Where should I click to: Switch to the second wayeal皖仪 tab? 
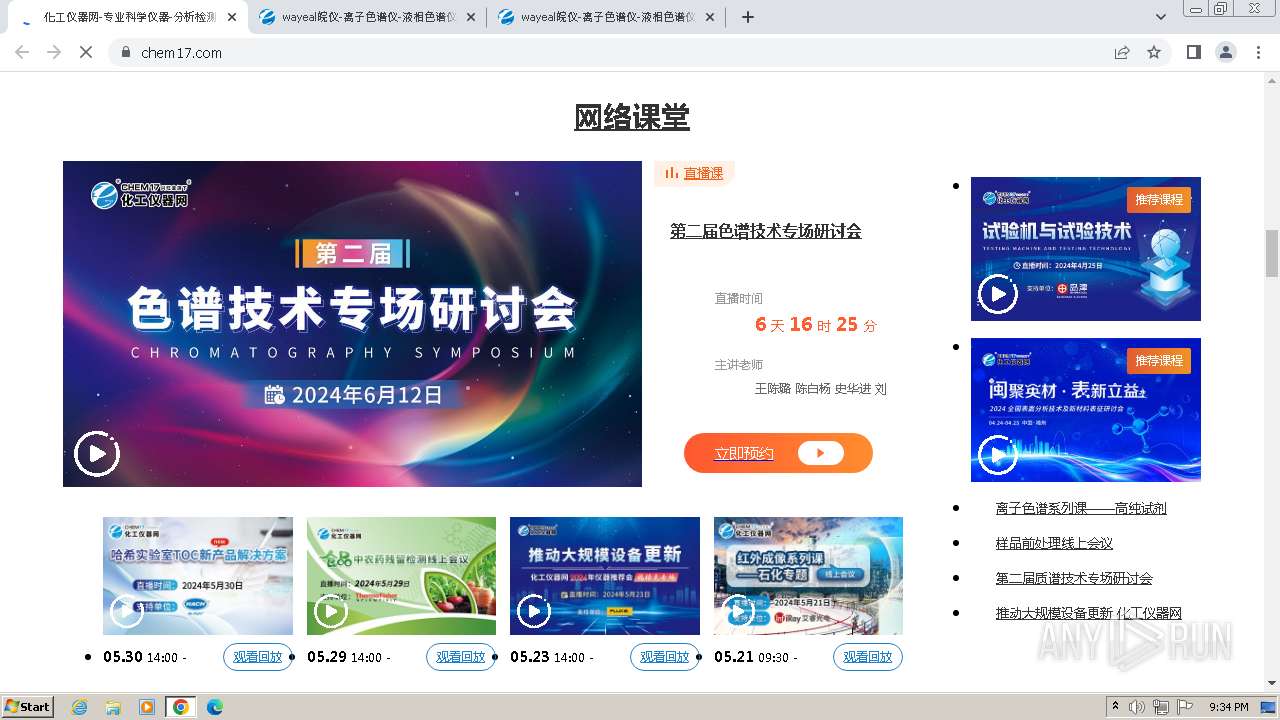[x=368, y=17]
